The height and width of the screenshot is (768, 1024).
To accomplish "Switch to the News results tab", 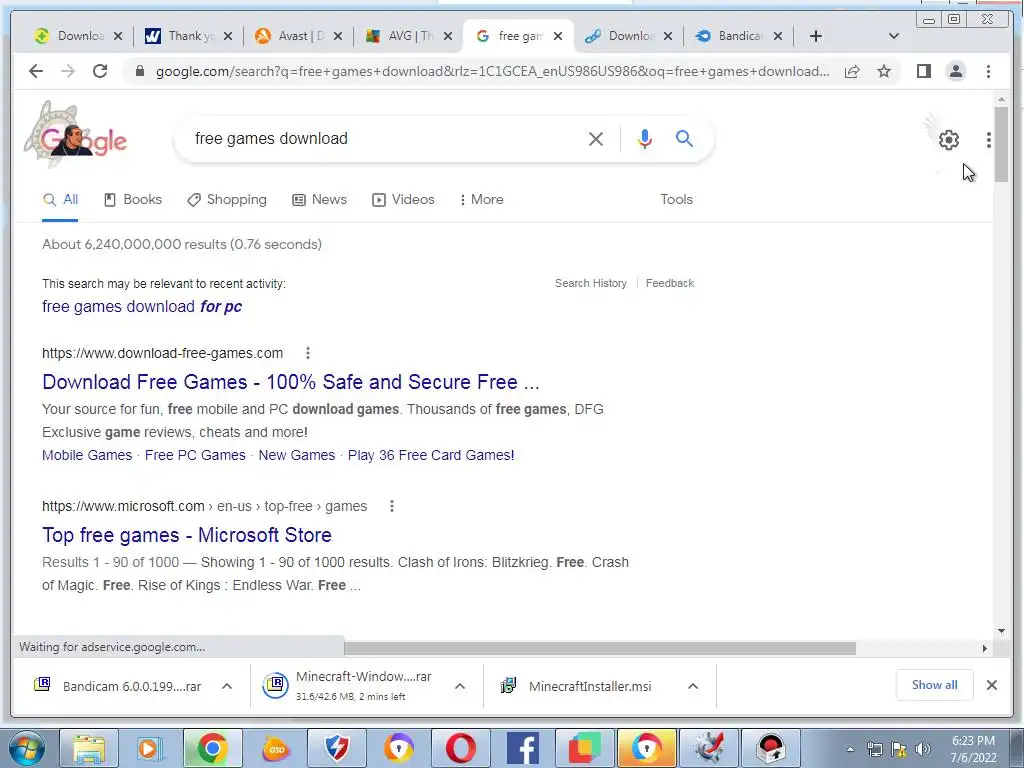I will tap(319, 200).
